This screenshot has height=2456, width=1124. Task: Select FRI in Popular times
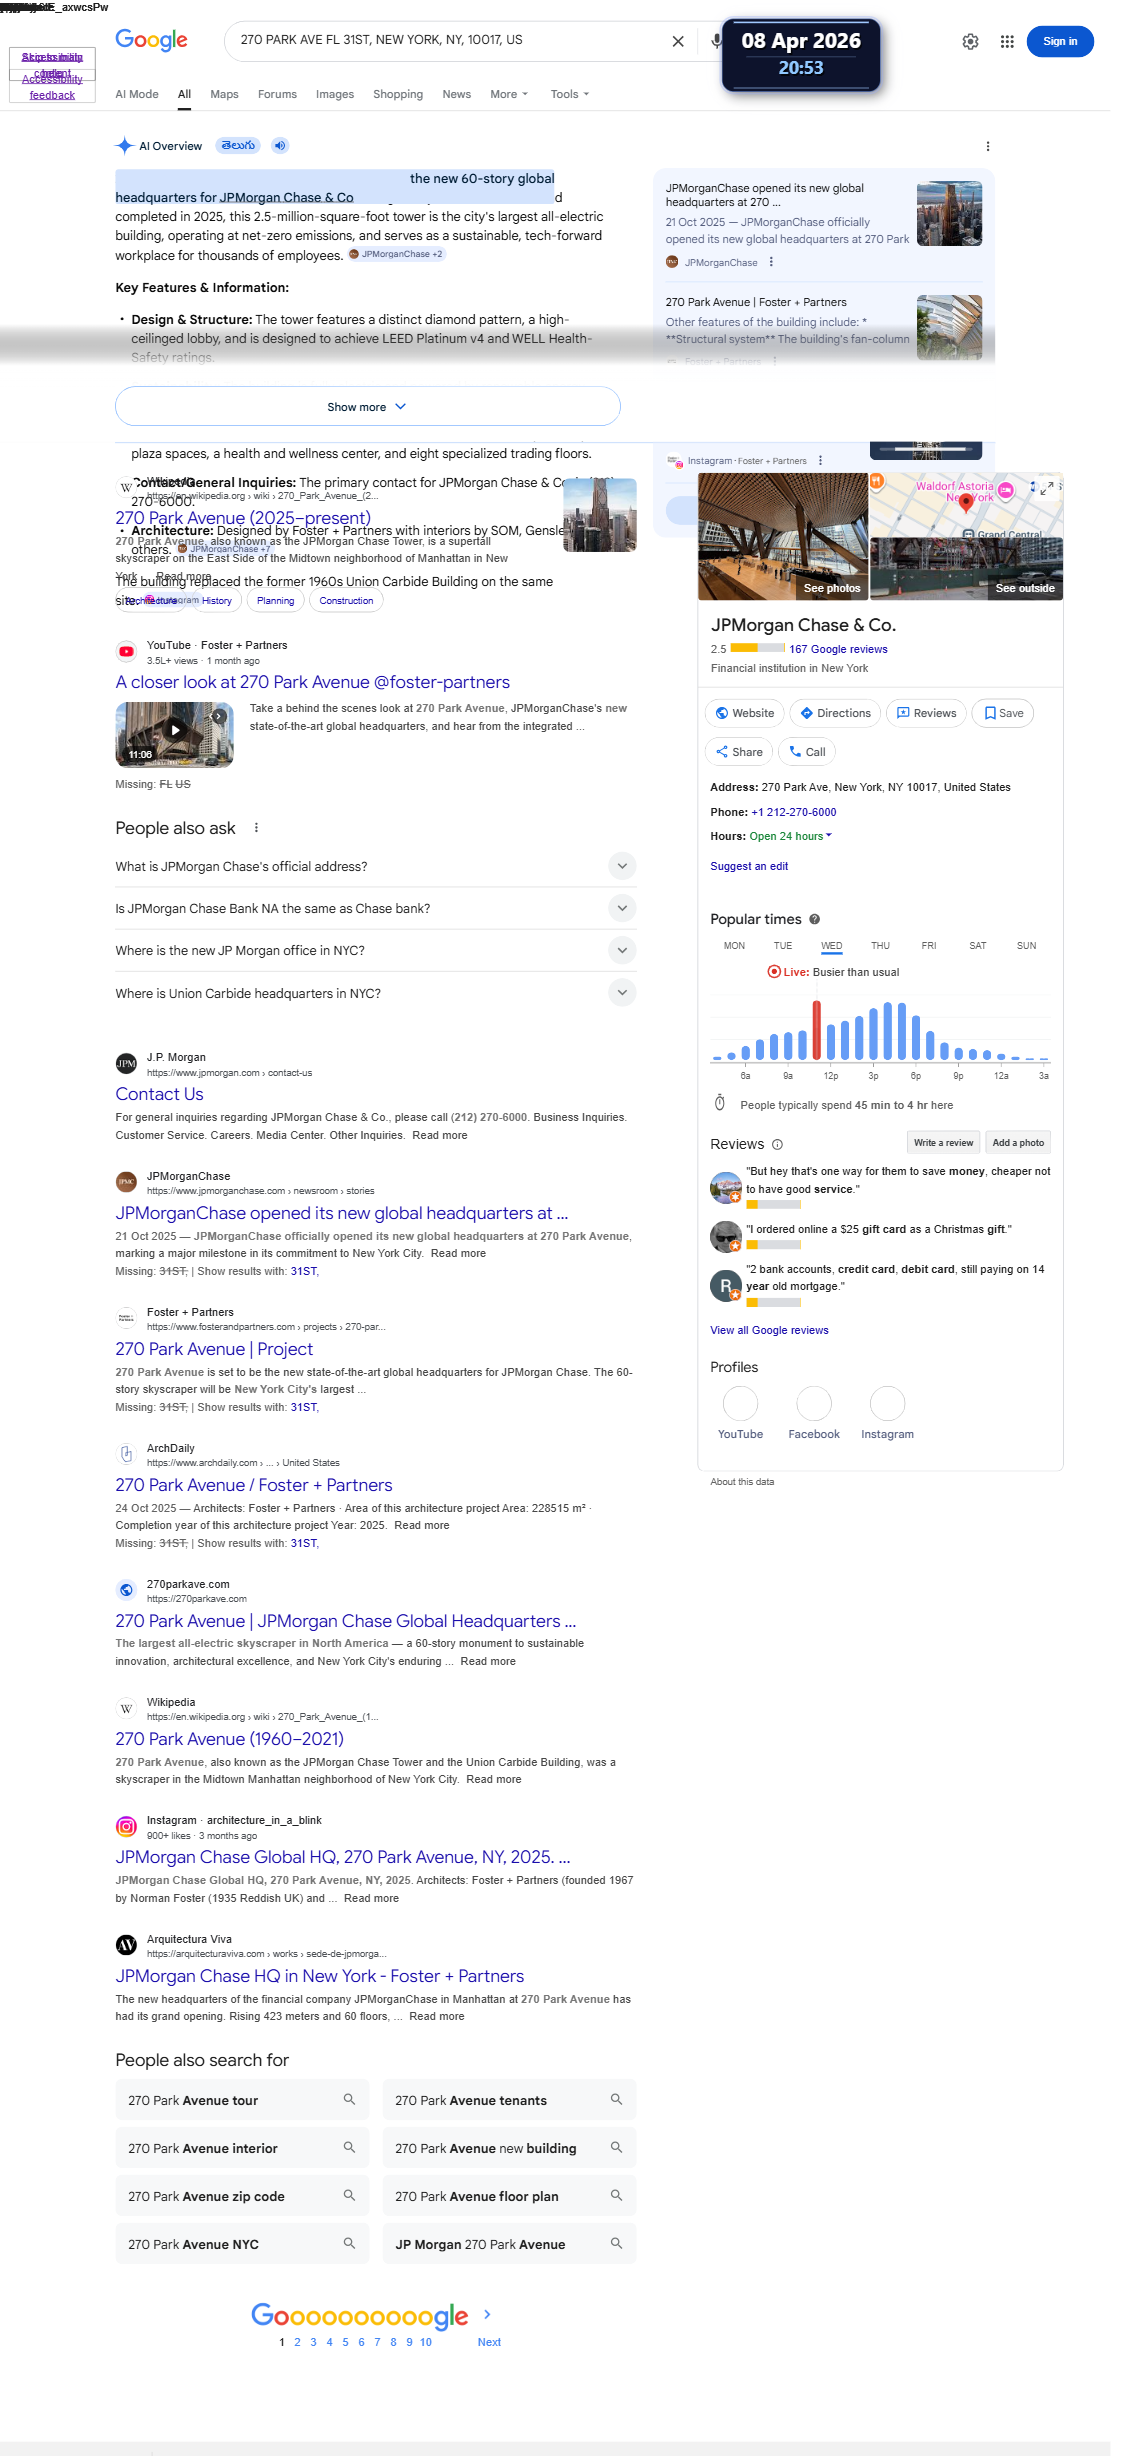coord(929,945)
